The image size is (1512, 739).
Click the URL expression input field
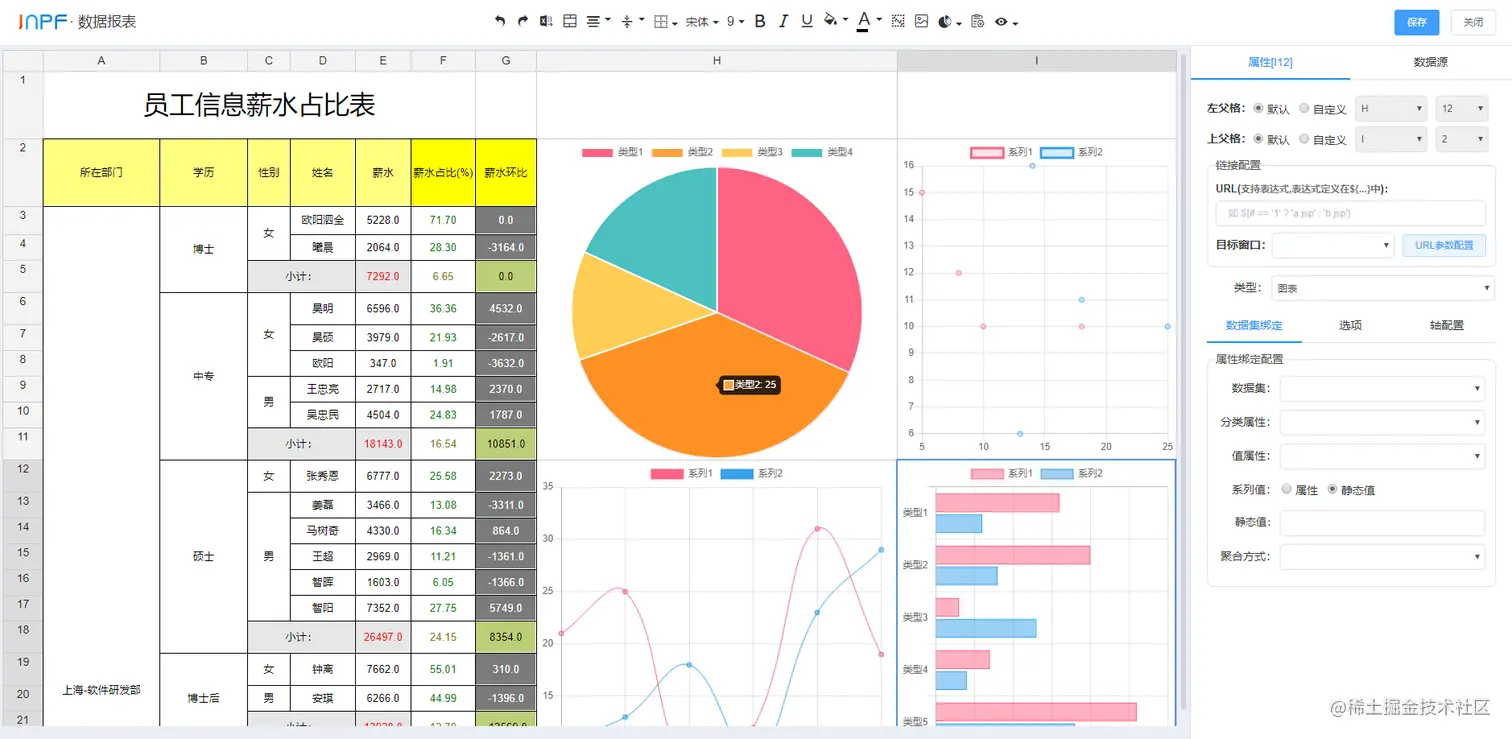coord(1350,213)
